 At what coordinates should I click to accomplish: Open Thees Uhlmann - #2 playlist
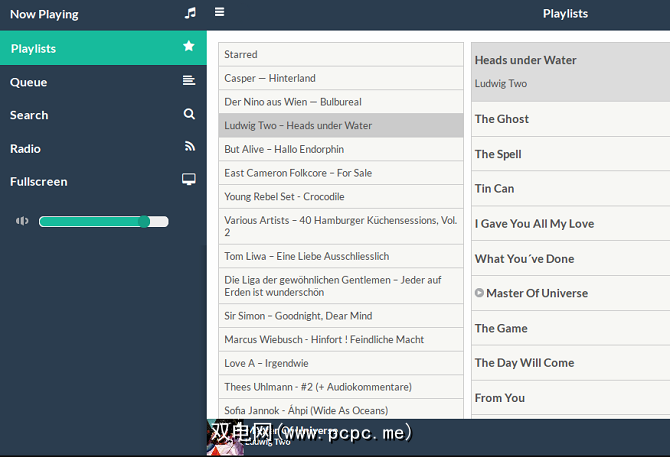pyautogui.click(x=341, y=387)
